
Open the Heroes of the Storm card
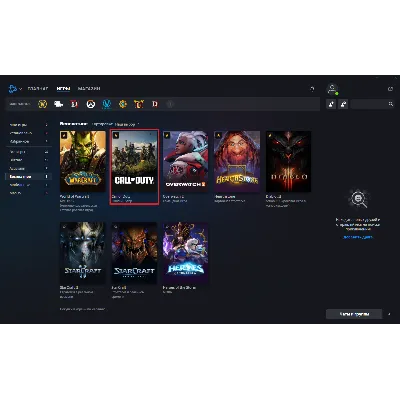[x=186, y=253]
